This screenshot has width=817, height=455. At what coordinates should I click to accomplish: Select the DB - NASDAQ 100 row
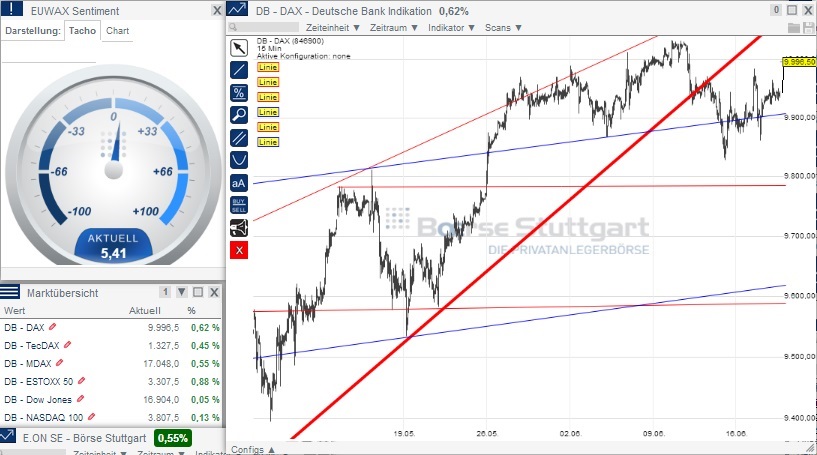[112, 417]
